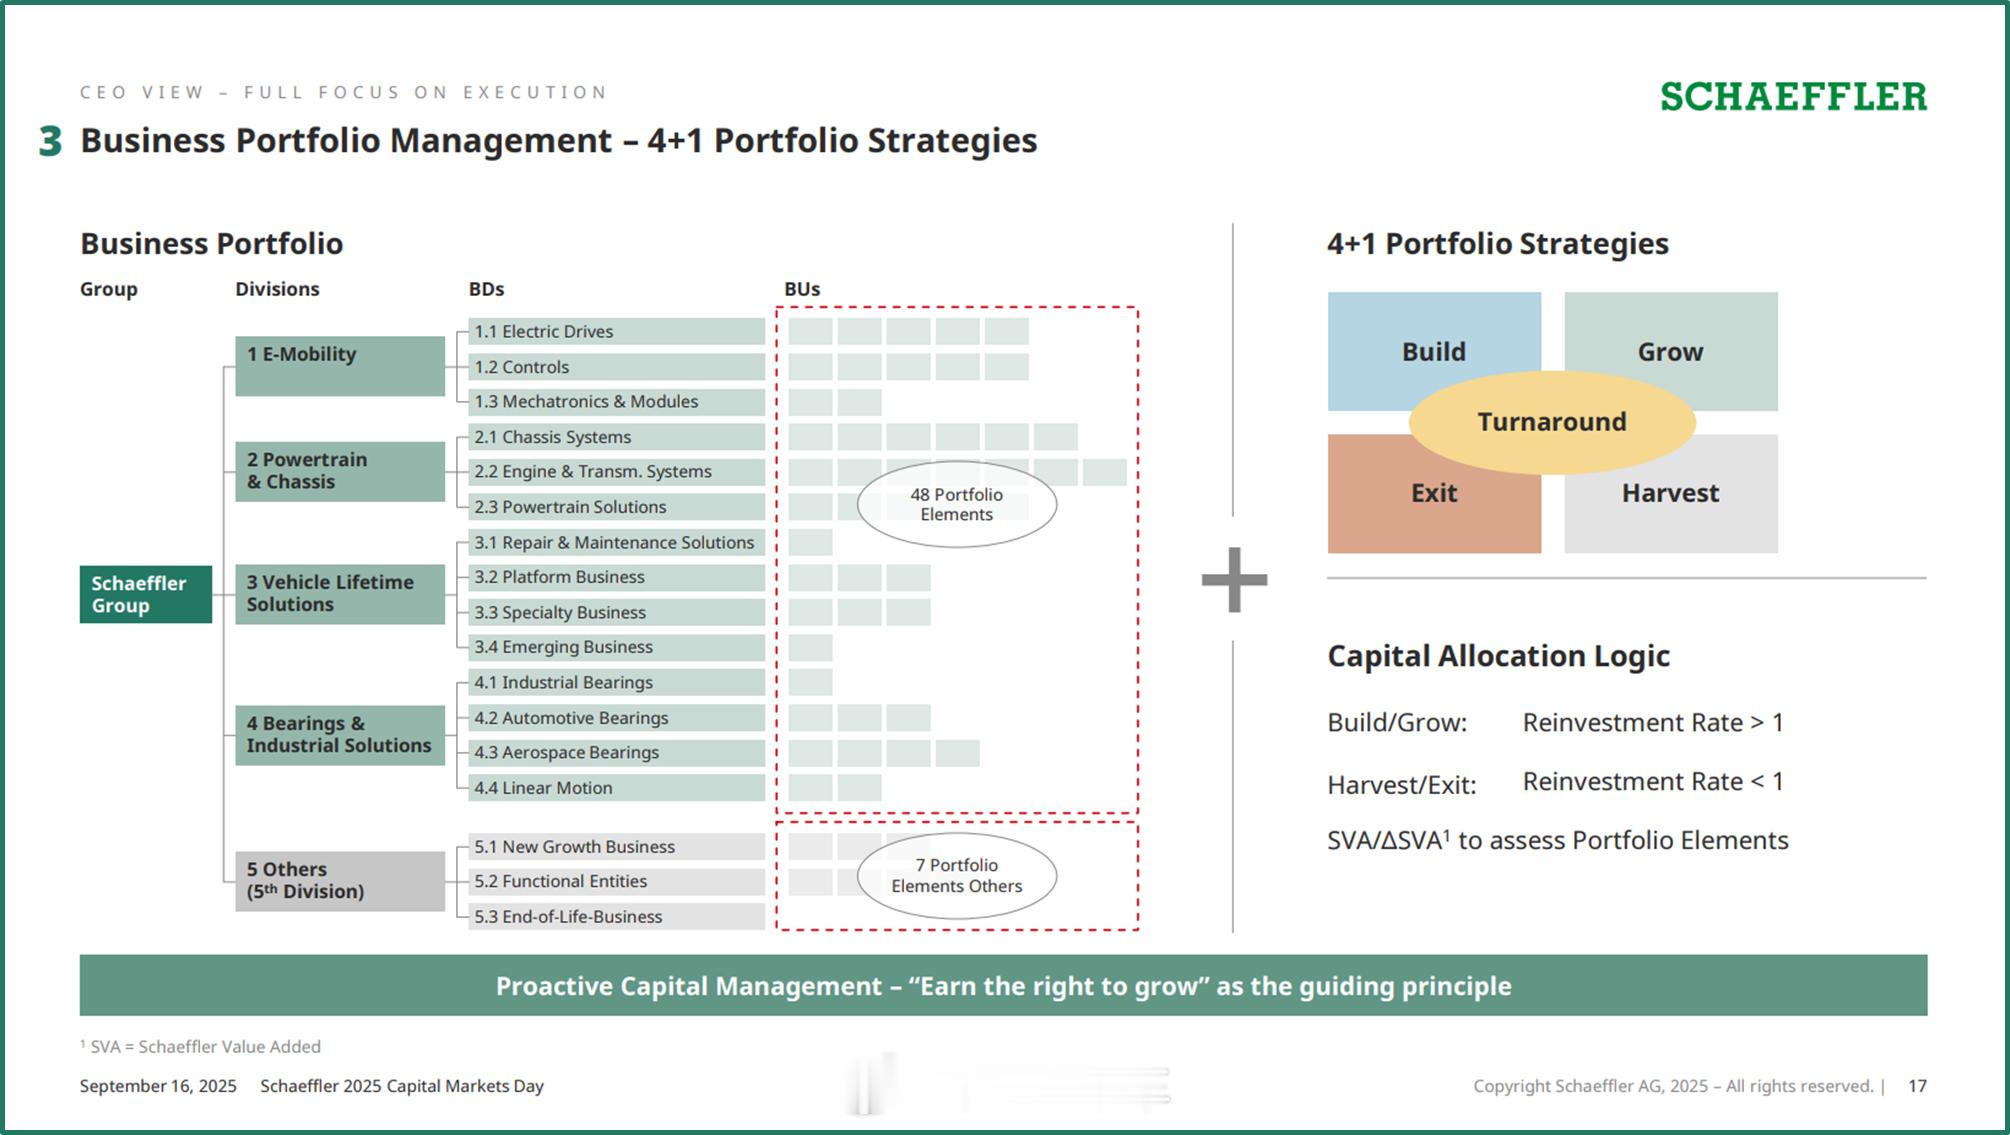Select 5 Others (5th Division) box
This screenshot has height=1135, width=2010.
point(340,881)
